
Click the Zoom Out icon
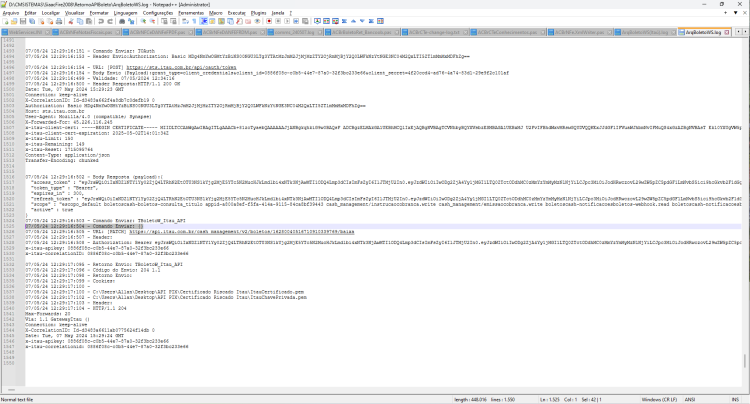point(152,21)
